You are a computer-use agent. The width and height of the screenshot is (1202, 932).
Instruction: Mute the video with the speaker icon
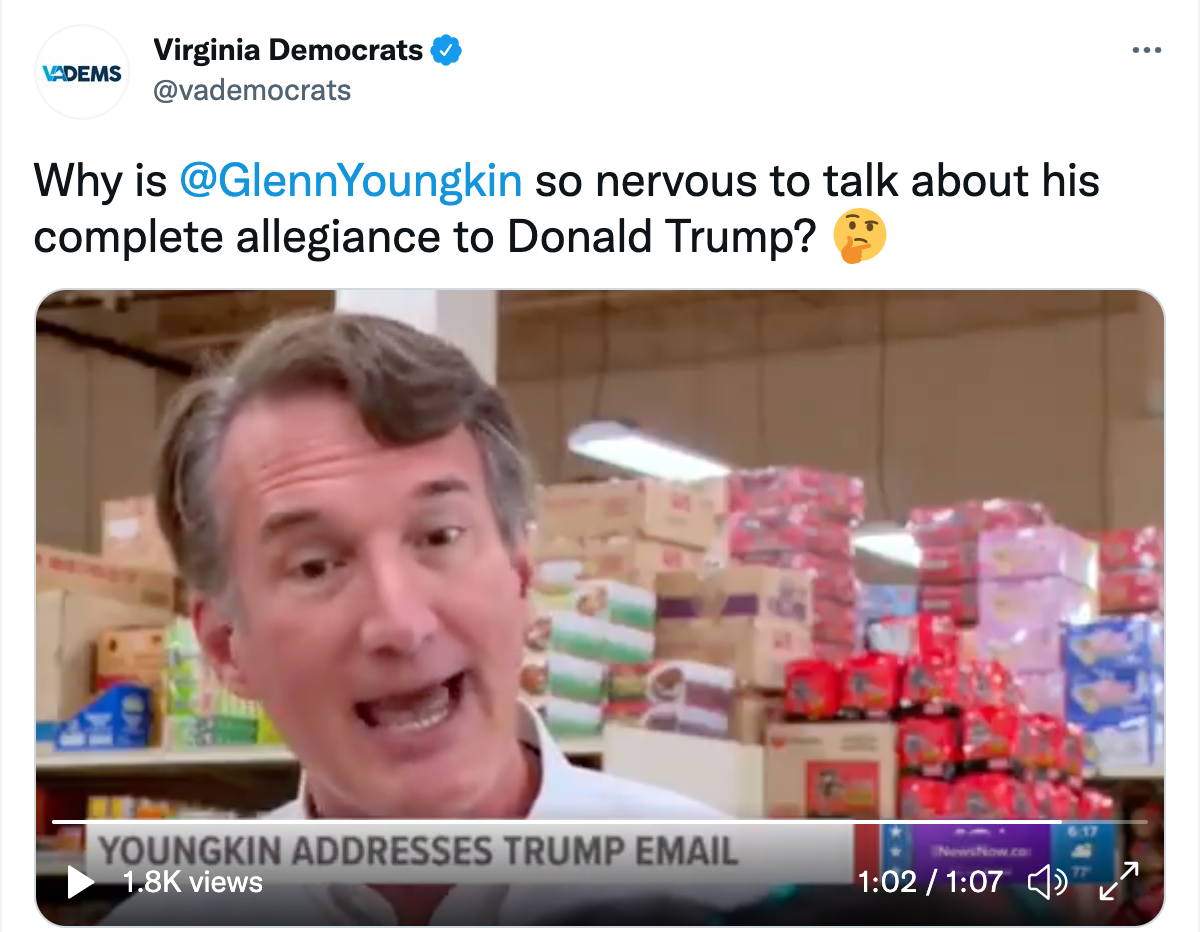point(1048,881)
